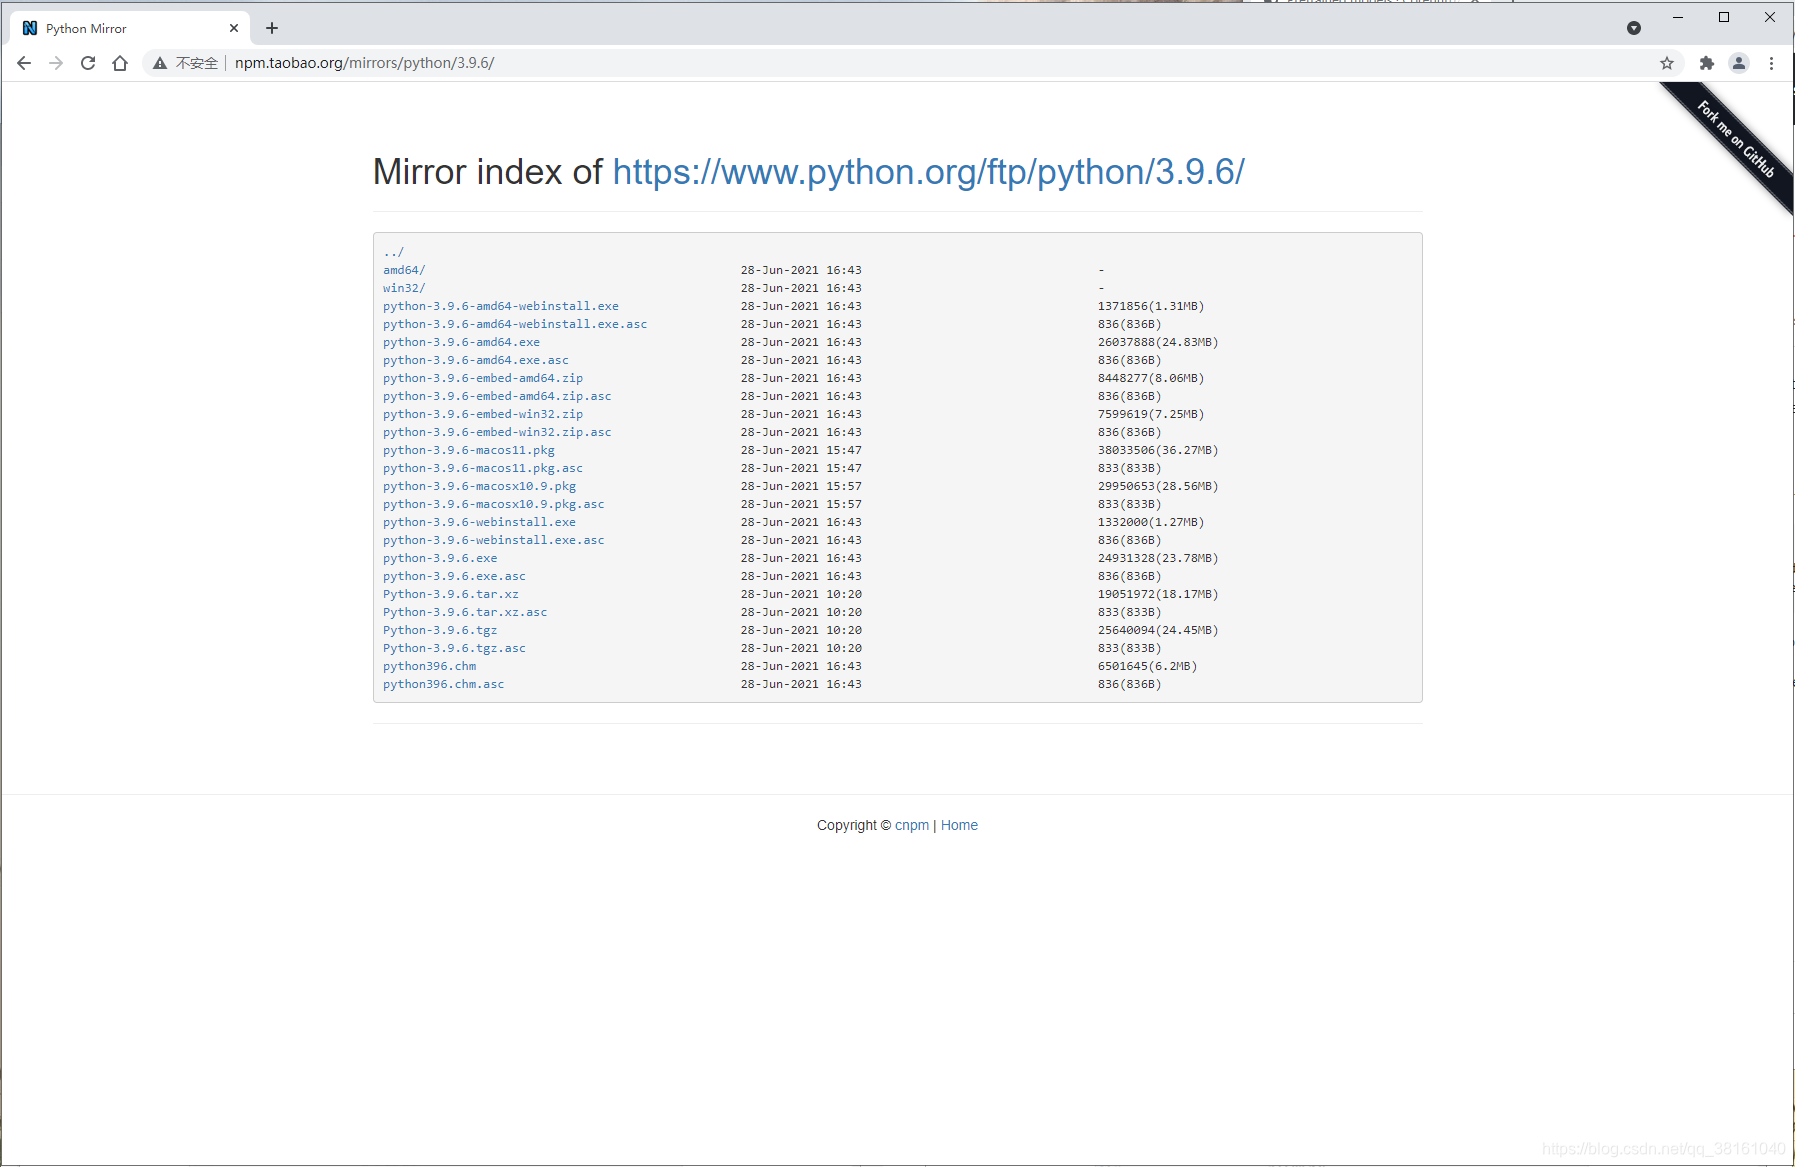Image resolution: width=1795 pixels, height=1167 pixels.
Task: Download python-3.9.6-amd64.exe
Action: [x=461, y=342]
